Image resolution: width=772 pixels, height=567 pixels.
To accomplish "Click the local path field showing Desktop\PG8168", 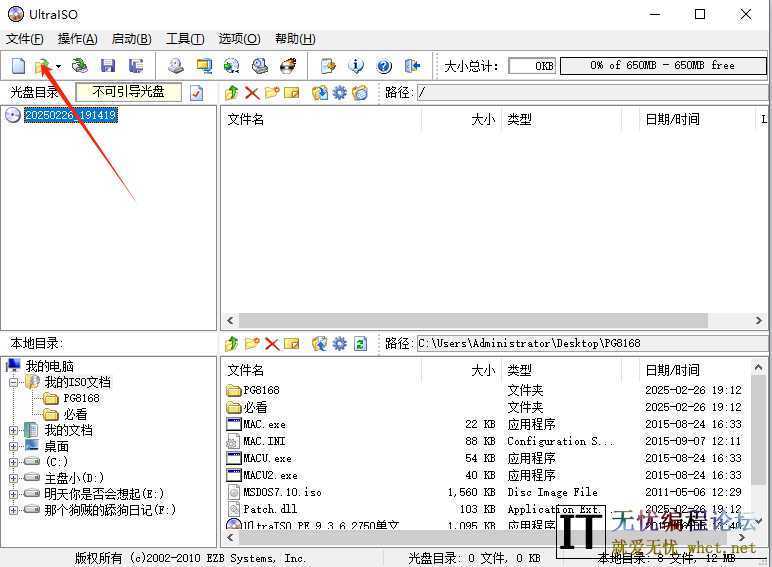I will click(x=590, y=344).
